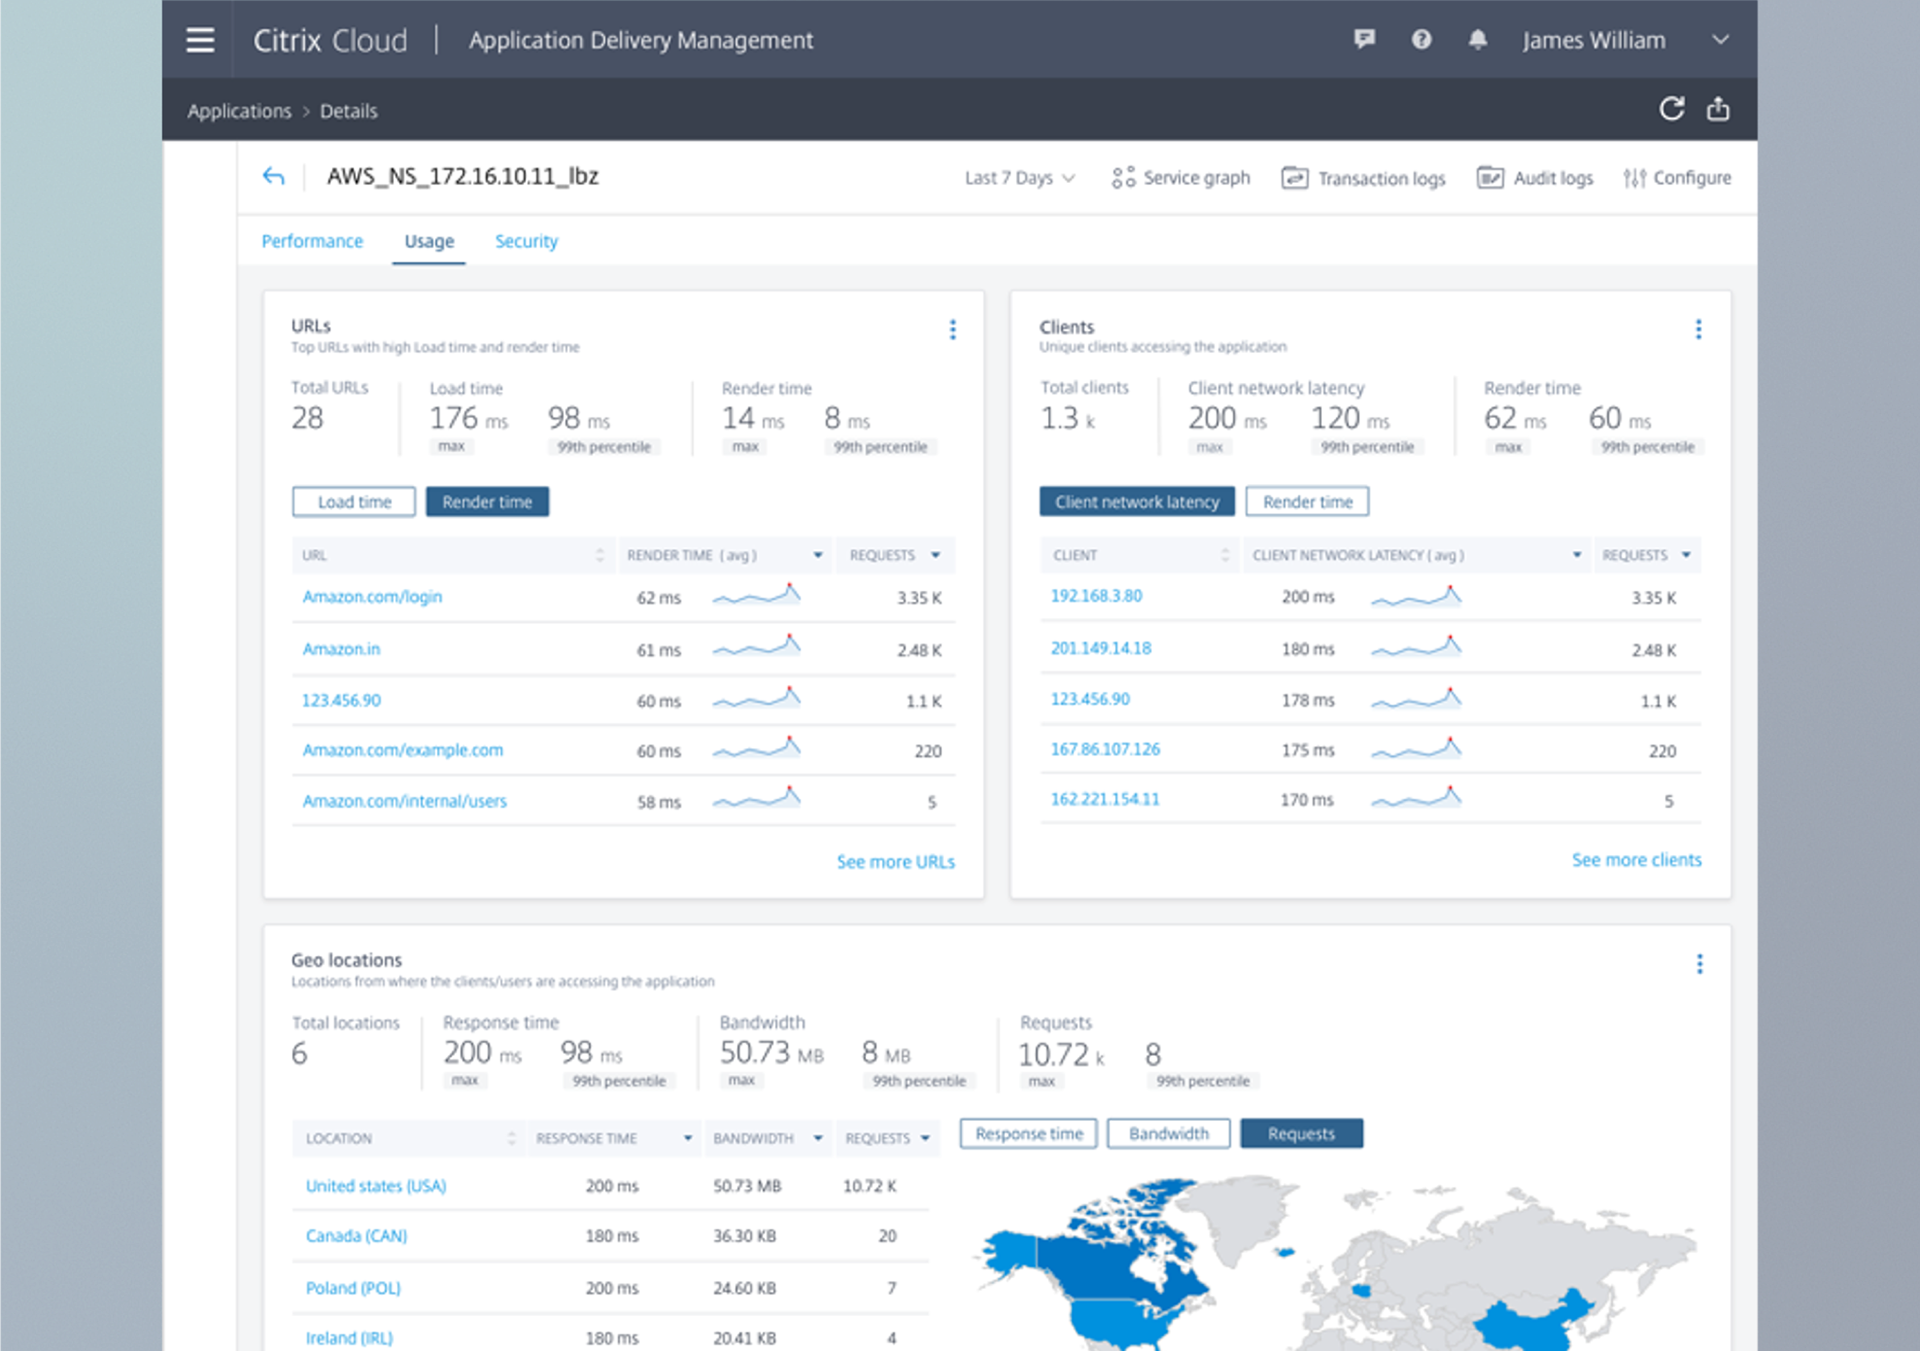Toggle URLs table to Load time
Screen dimensions: 1920x1351
[x=354, y=502]
